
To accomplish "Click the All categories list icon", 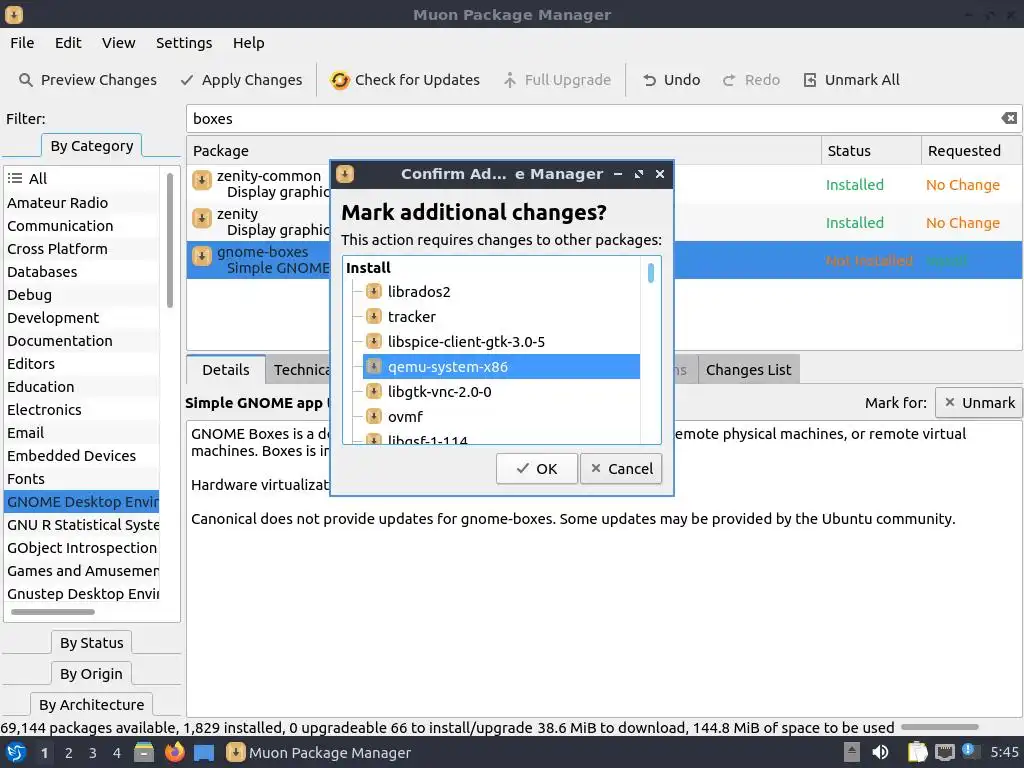I will [15, 178].
